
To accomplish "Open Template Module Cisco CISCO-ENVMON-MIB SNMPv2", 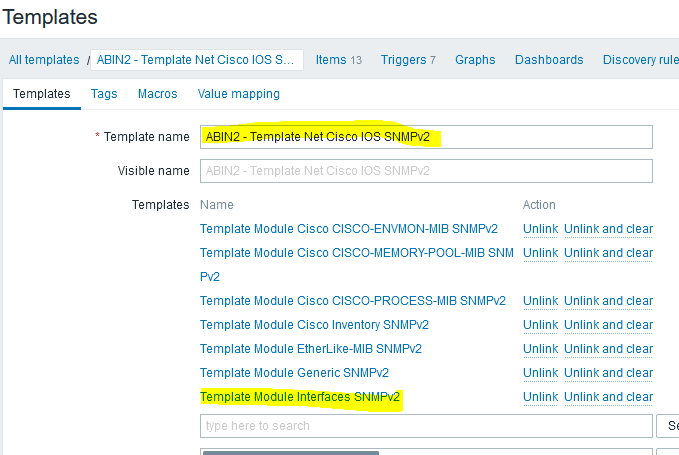I will coord(349,229).
